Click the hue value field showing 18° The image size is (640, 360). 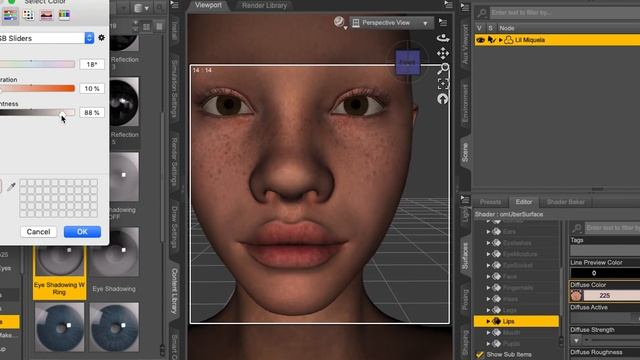pos(92,64)
